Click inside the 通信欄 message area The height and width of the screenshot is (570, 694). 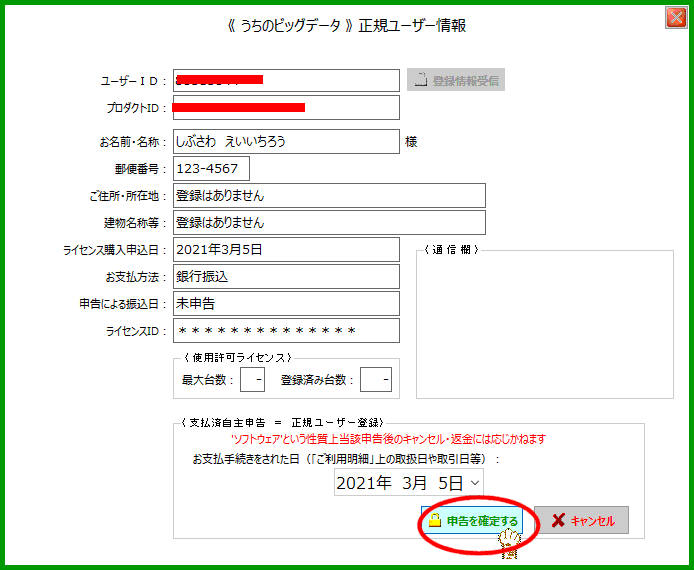tap(545, 325)
